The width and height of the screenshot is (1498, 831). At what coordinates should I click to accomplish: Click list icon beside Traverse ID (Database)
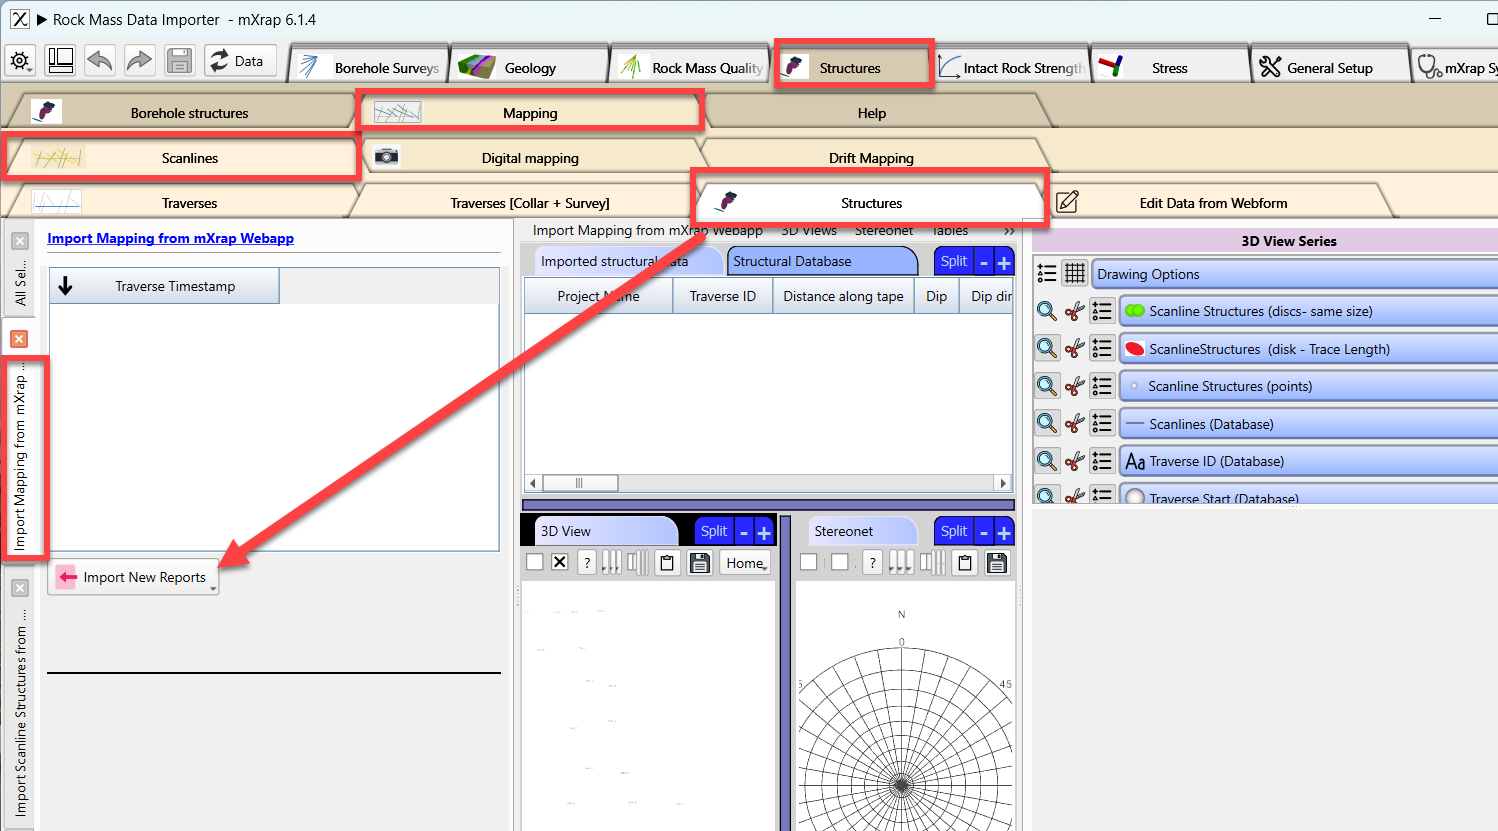(1102, 461)
